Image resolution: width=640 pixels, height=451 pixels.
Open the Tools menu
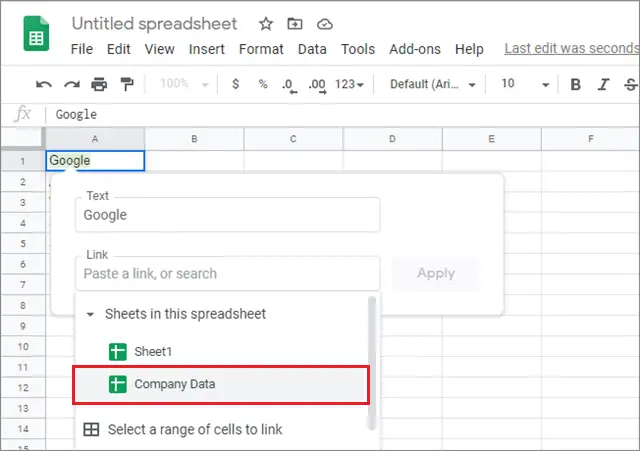coord(358,49)
